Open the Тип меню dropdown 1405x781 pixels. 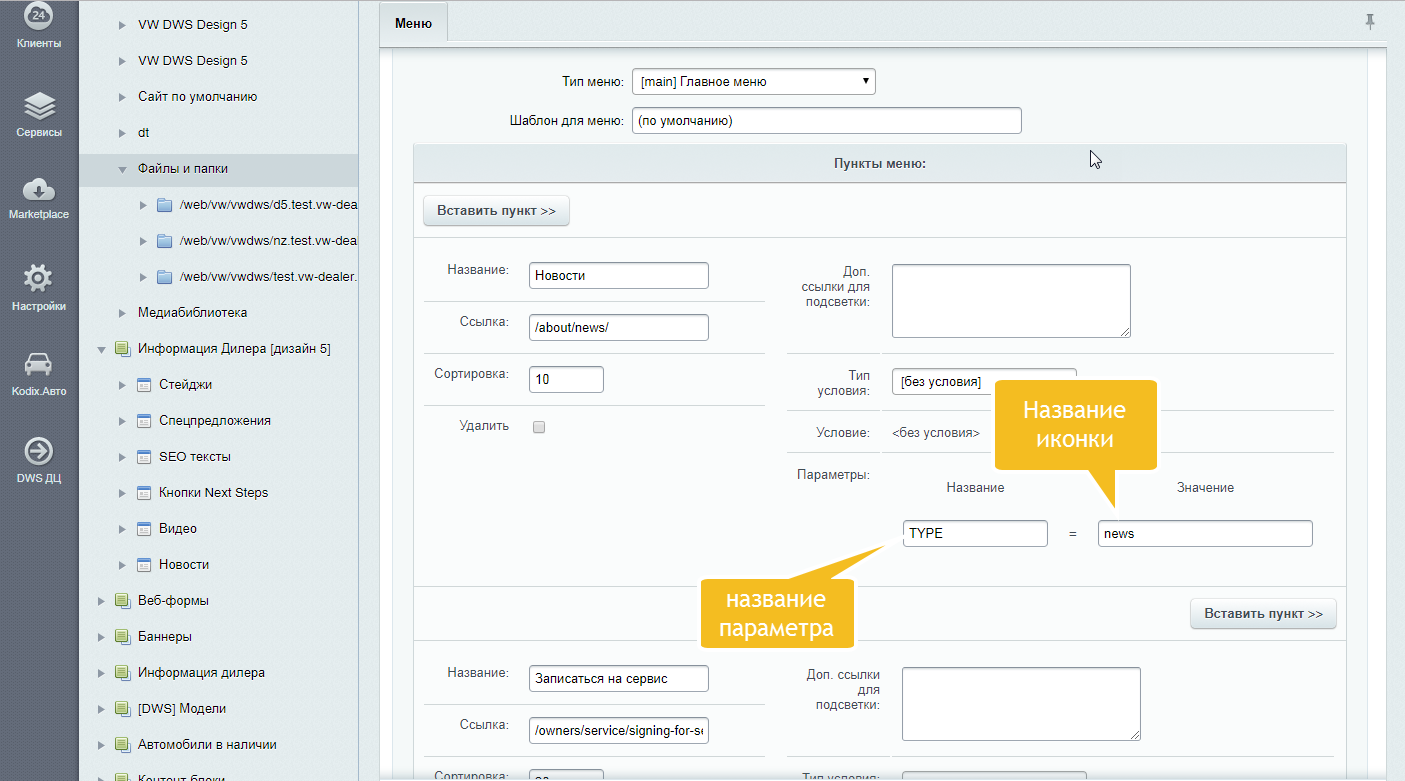754,82
